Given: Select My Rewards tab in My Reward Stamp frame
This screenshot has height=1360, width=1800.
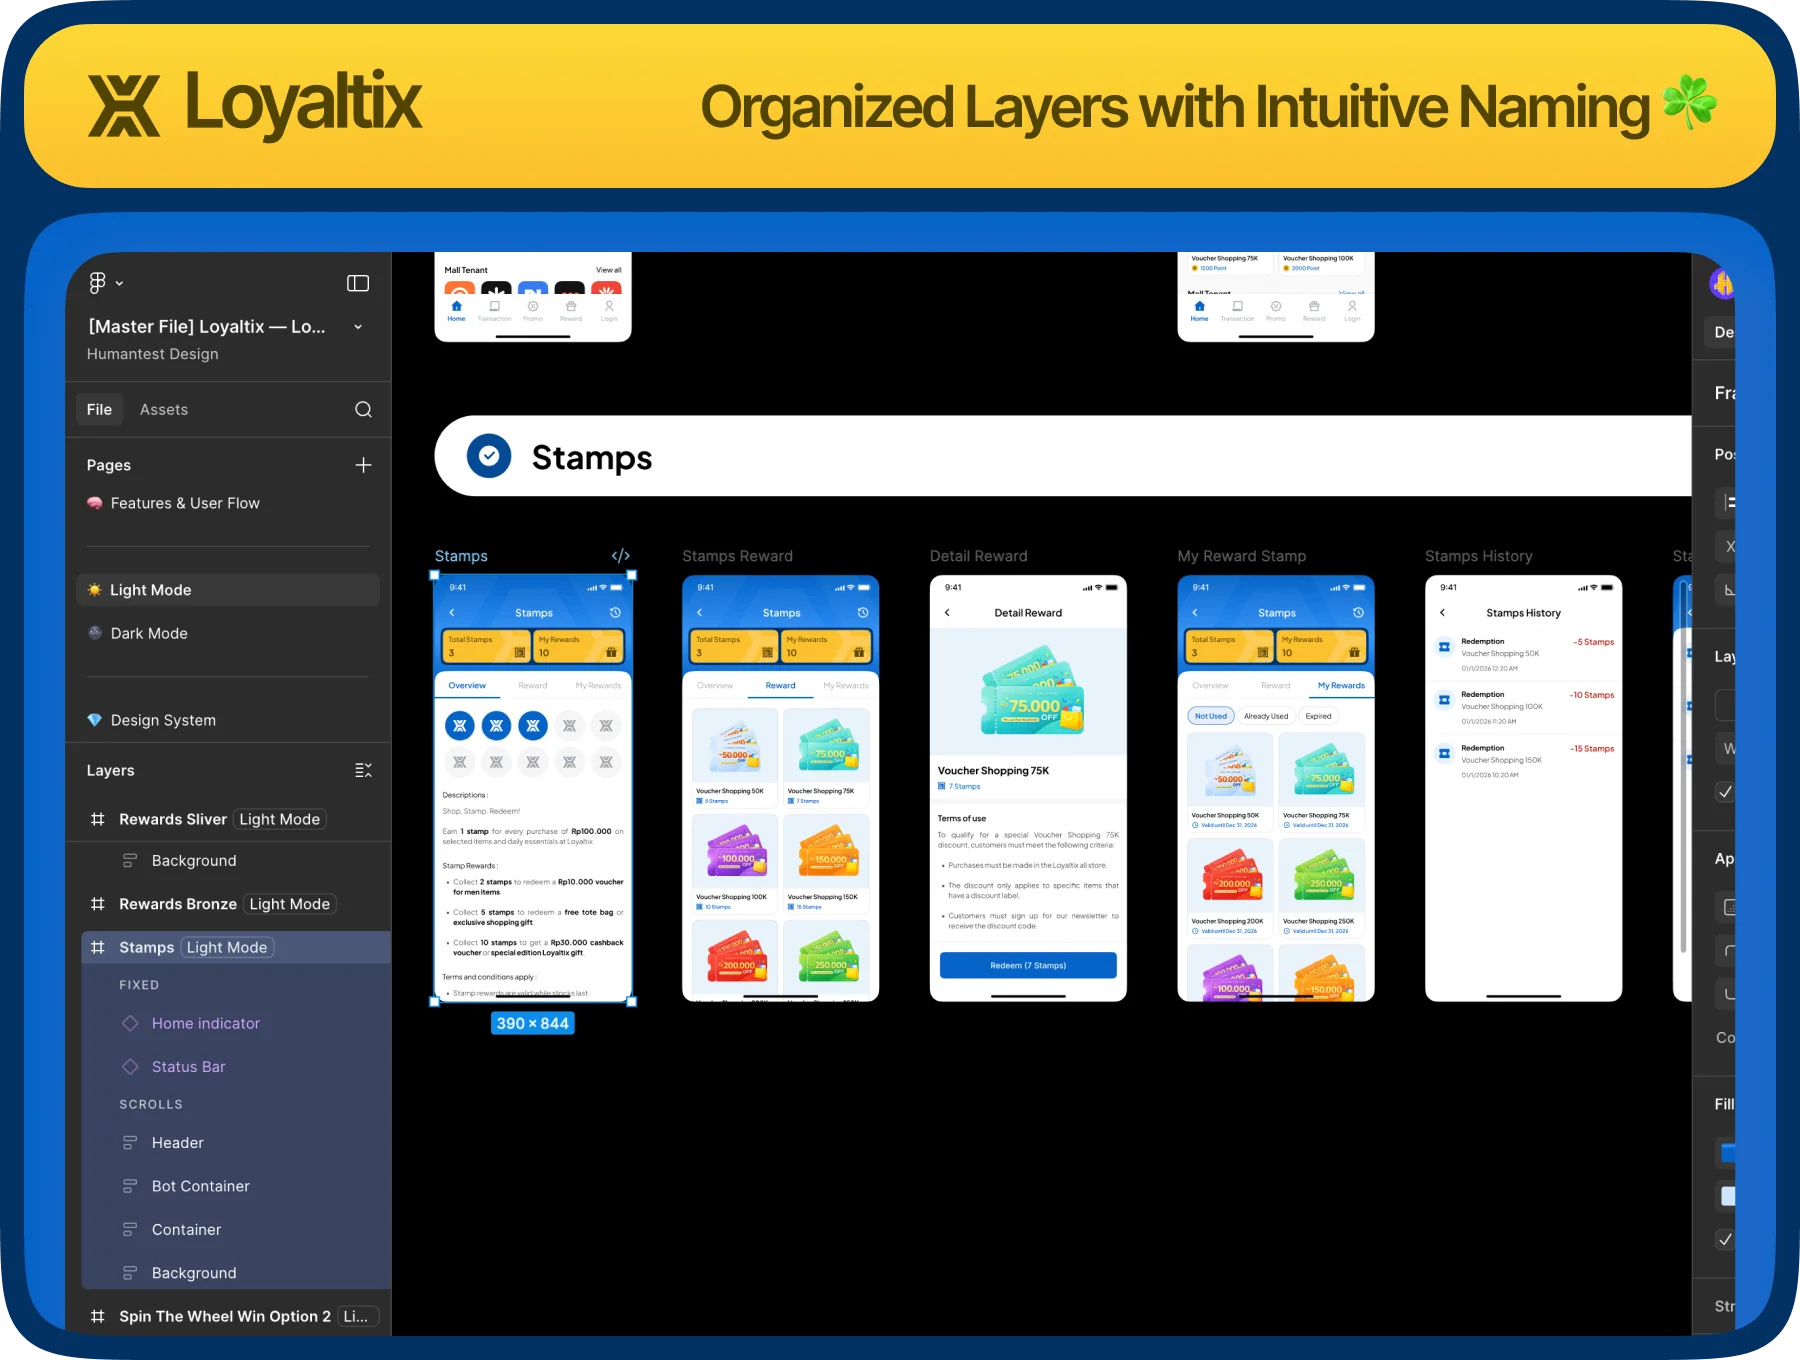Looking at the screenshot, I should 1341,686.
